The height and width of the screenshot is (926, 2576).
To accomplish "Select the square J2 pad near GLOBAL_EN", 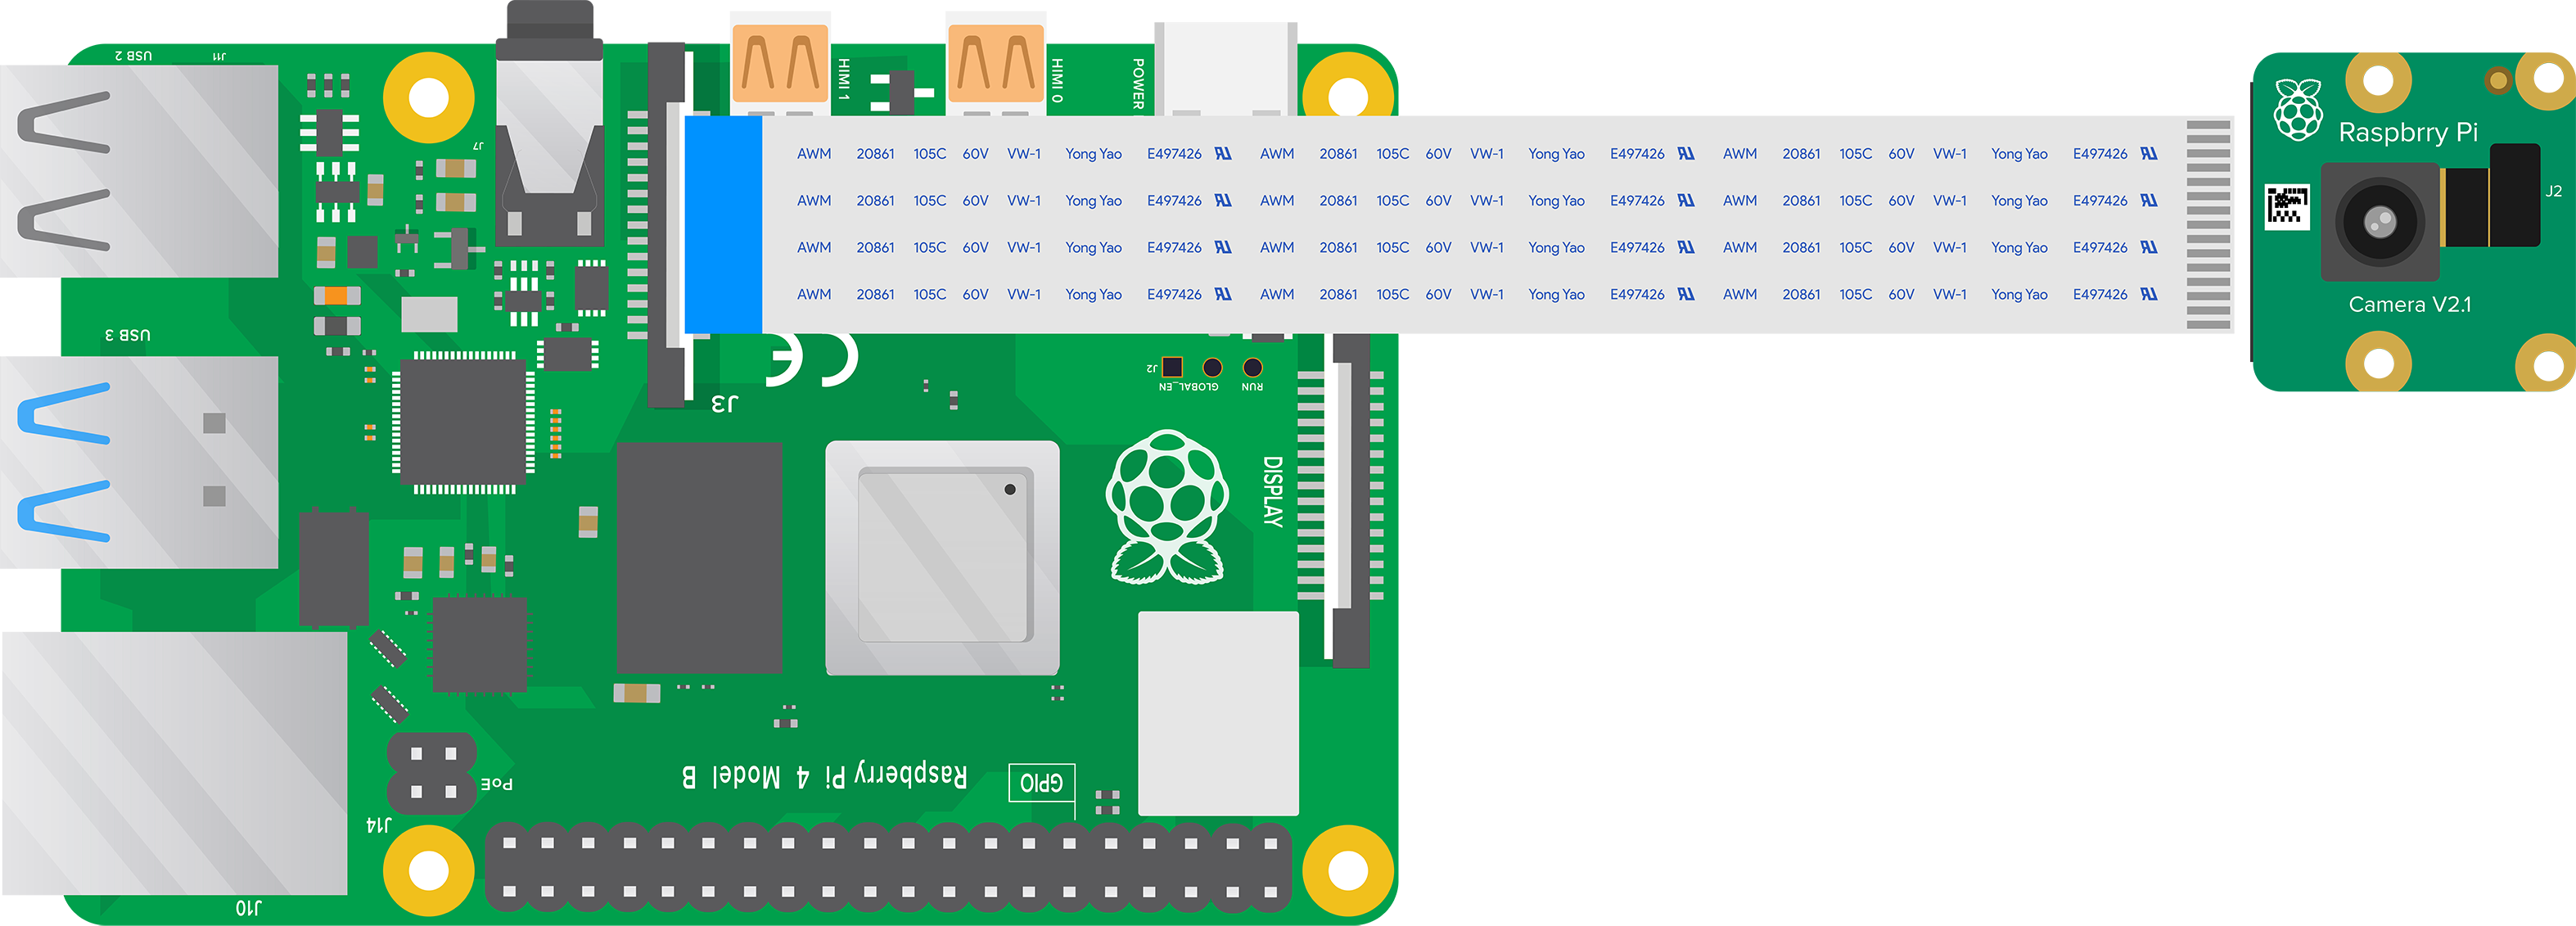I will pos(1172,367).
